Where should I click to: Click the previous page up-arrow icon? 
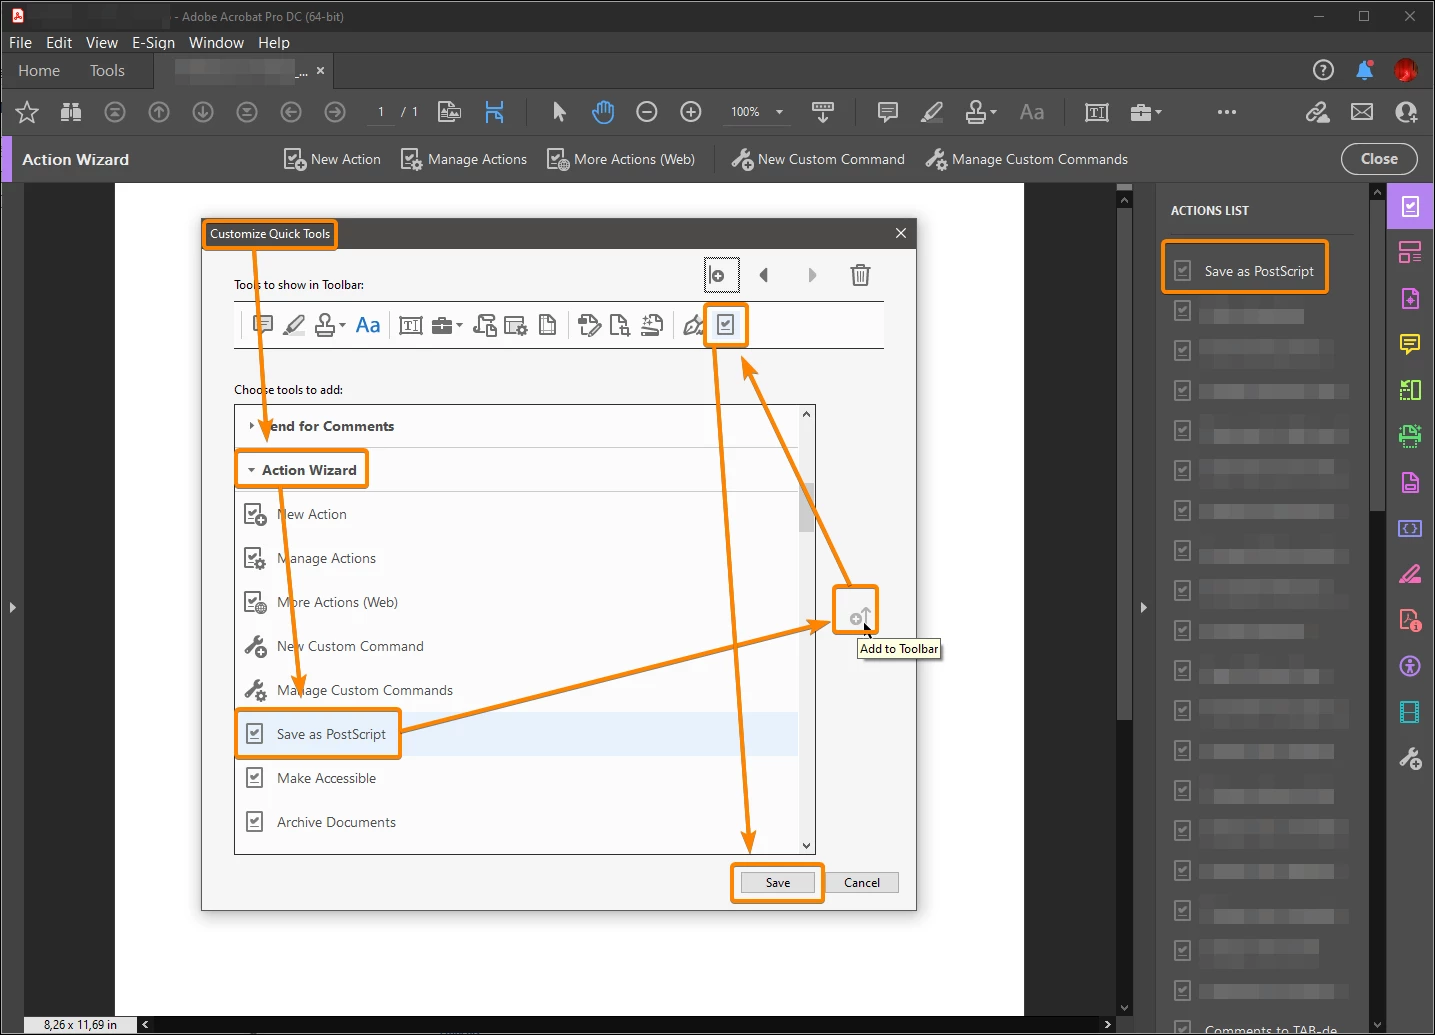pos(159,112)
